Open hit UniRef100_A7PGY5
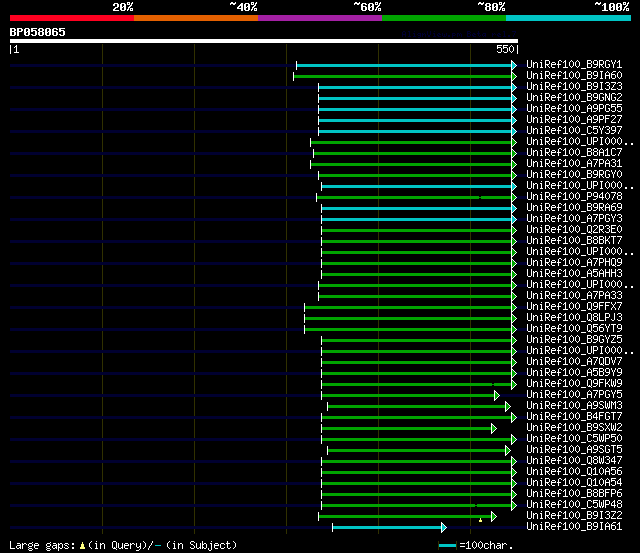Screen dimensions: 640x553 [x=574, y=395]
